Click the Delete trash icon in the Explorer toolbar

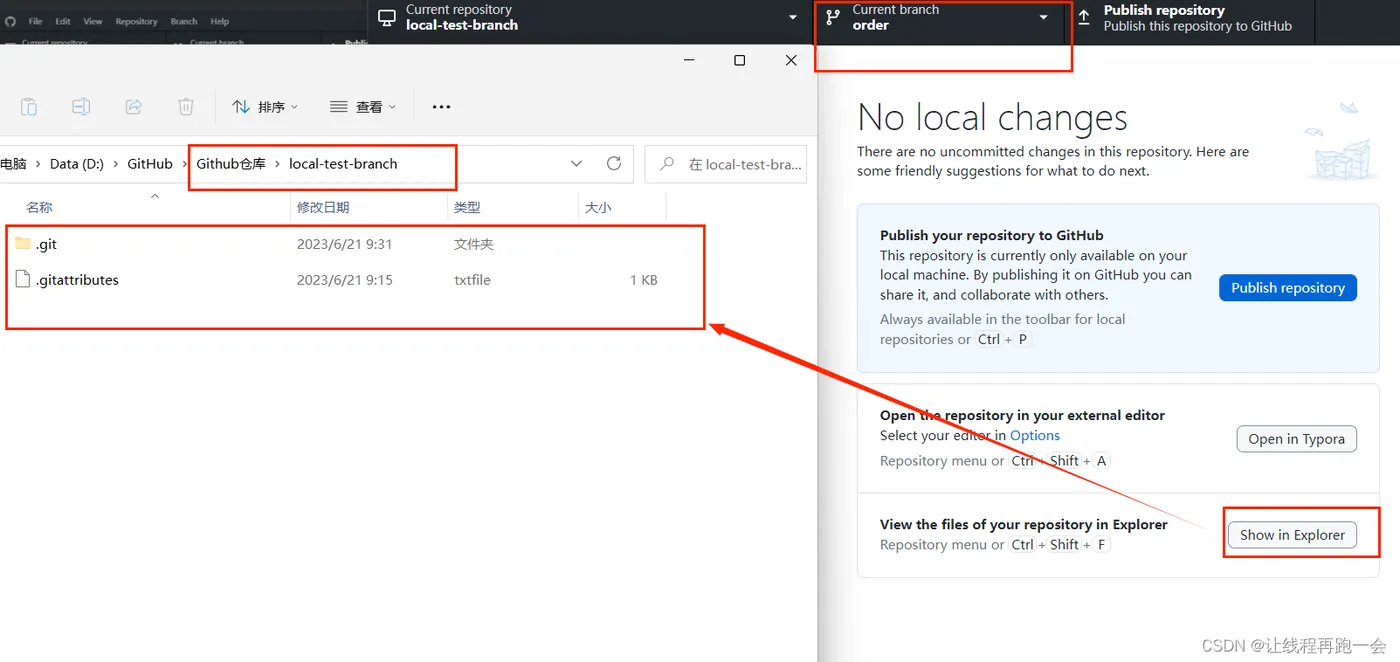click(186, 106)
